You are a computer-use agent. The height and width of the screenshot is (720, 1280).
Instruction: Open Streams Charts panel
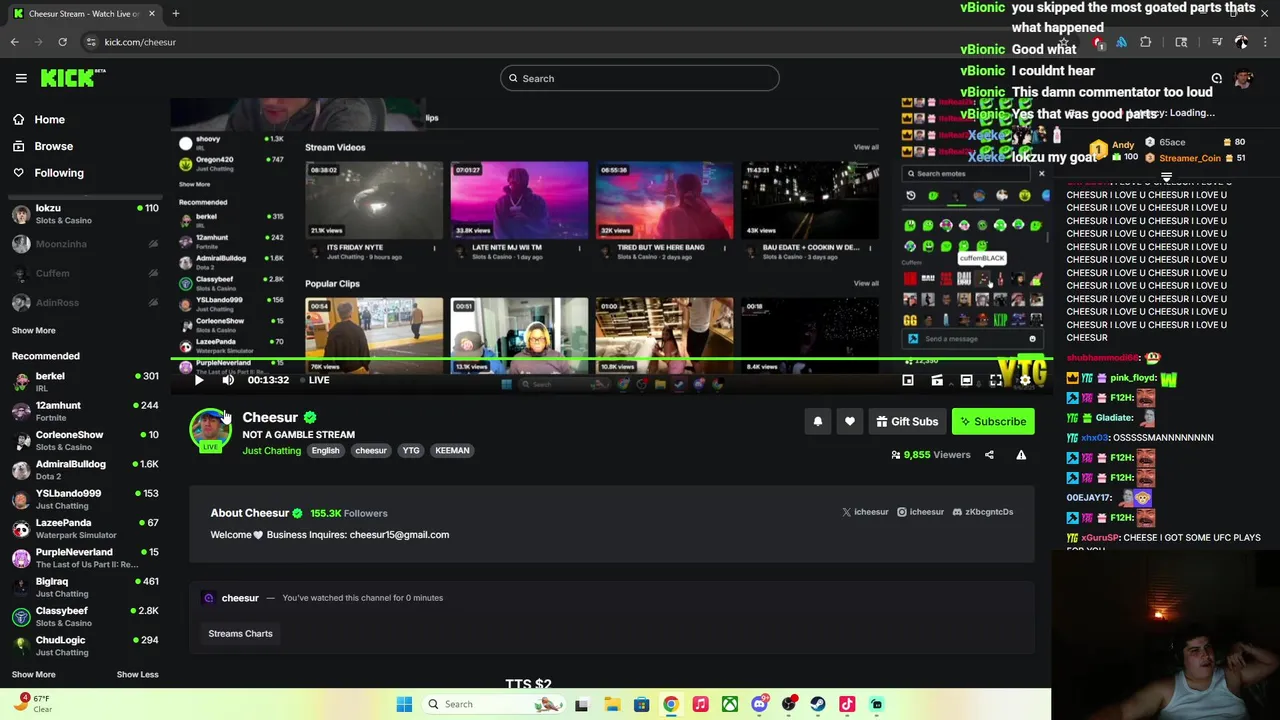pos(240,634)
